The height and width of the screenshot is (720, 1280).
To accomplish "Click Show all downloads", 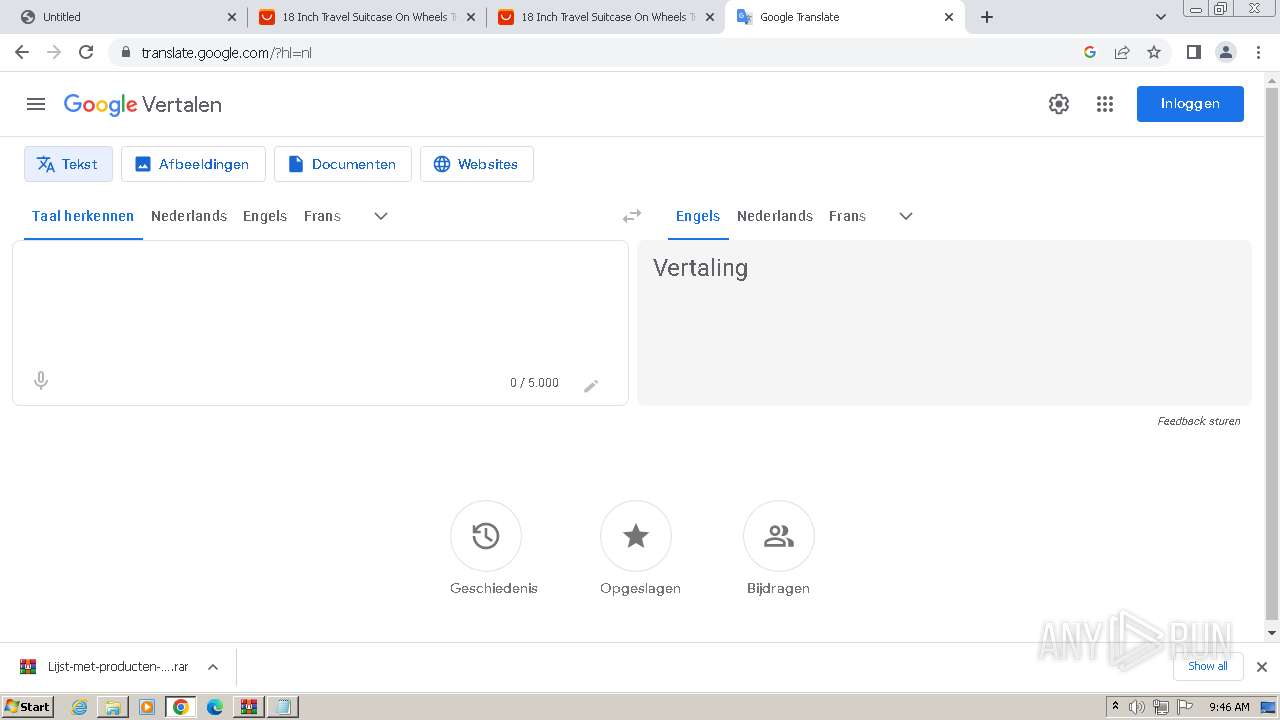I will tap(1208, 667).
